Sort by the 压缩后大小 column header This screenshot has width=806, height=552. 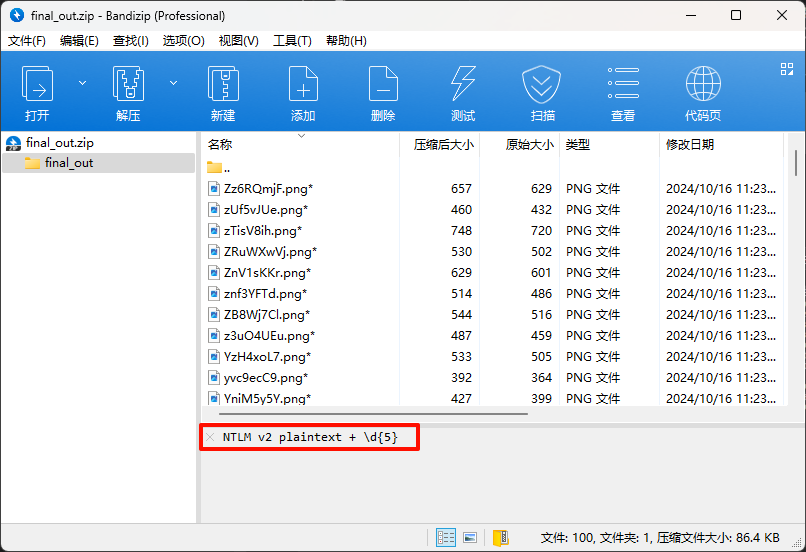click(x=444, y=145)
